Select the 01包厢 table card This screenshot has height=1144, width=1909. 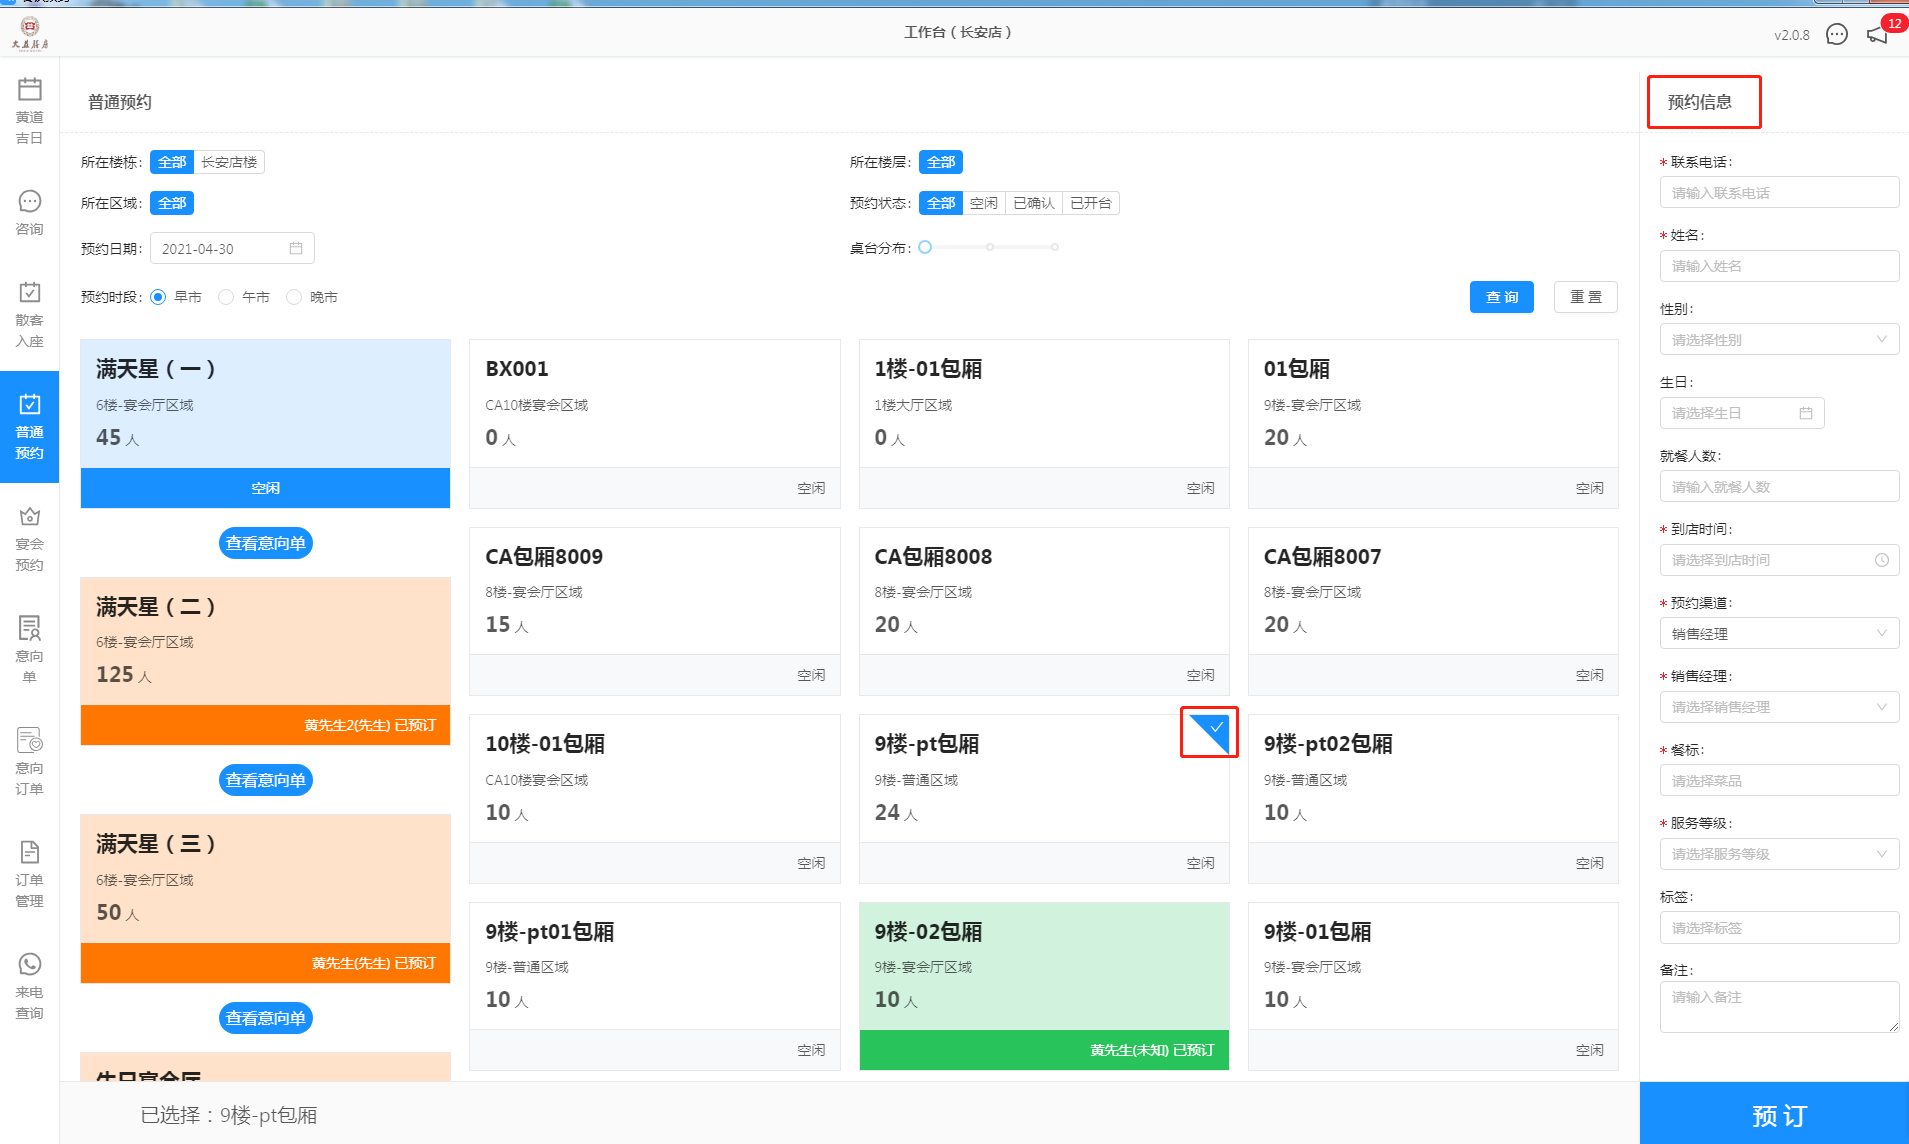1433,424
